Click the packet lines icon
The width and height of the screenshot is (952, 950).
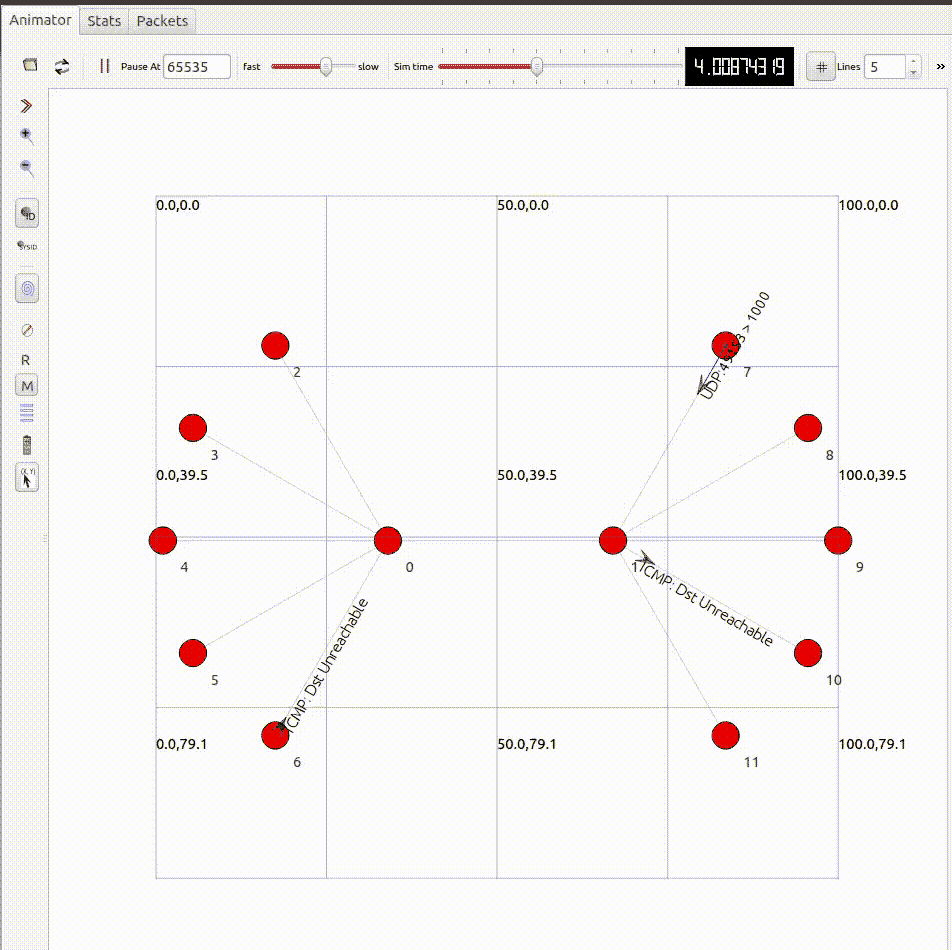[x=27, y=413]
